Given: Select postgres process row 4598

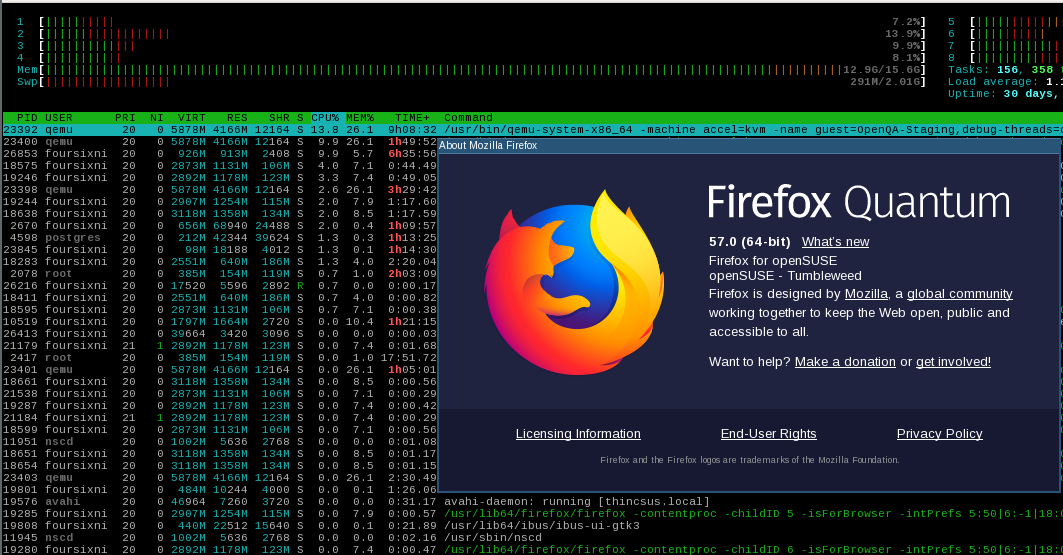Looking at the screenshot, I should (220, 238).
